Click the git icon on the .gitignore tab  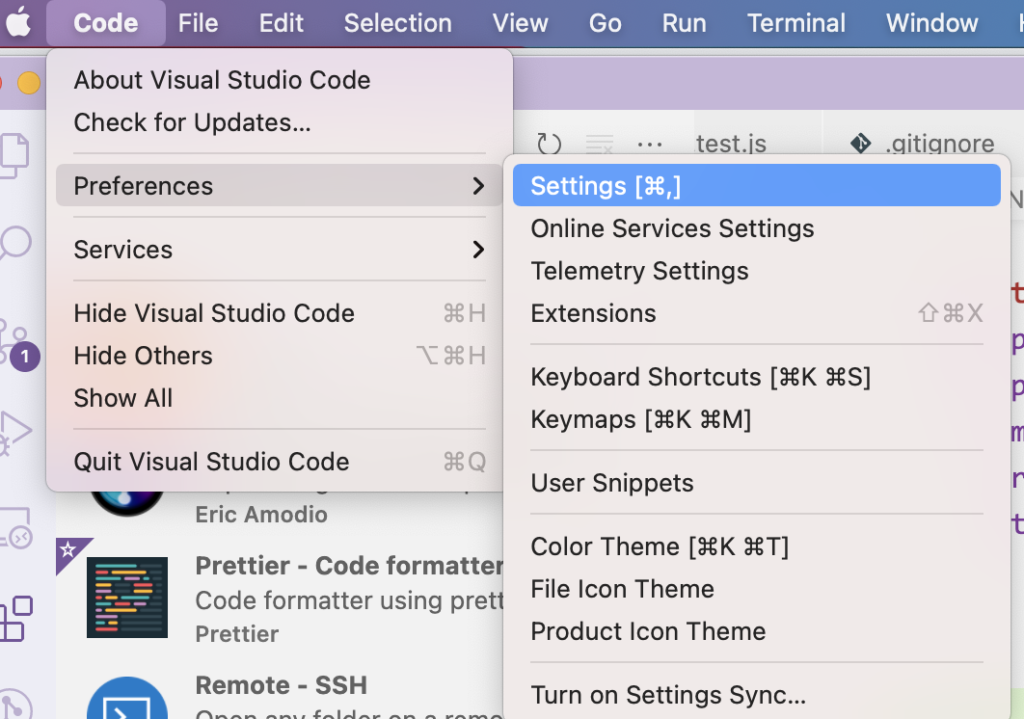[861, 143]
